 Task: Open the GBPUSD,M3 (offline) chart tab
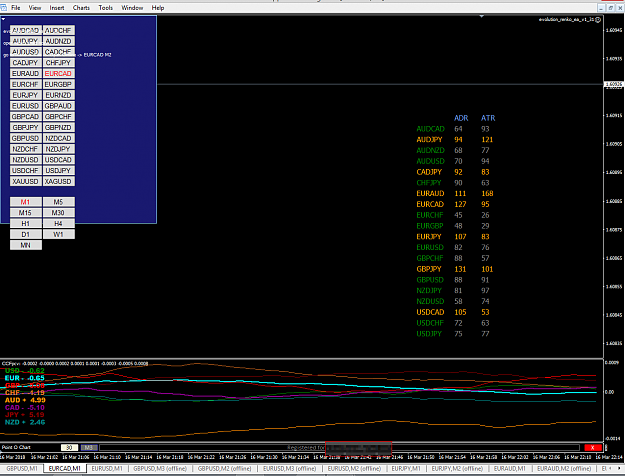pos(160,469)
